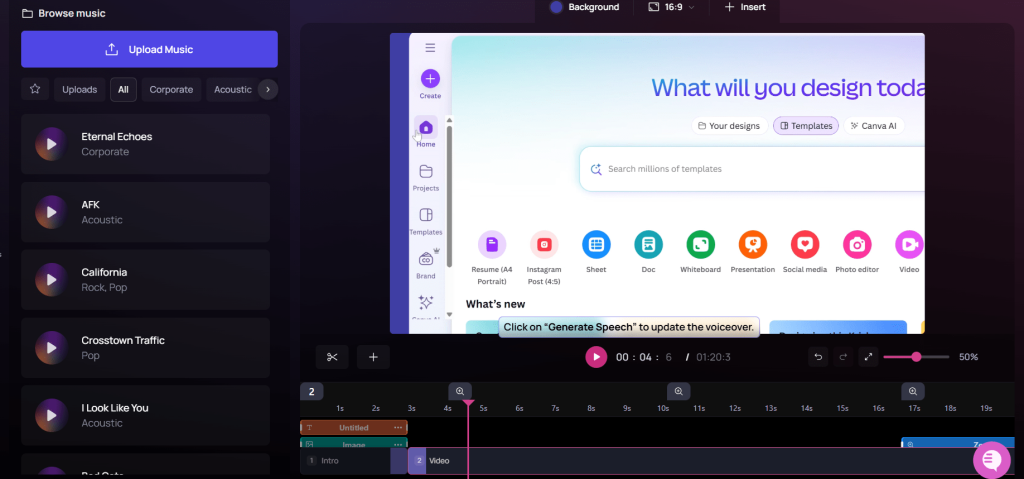
Task: Preview the AFK track
Action: click(51, 212)
